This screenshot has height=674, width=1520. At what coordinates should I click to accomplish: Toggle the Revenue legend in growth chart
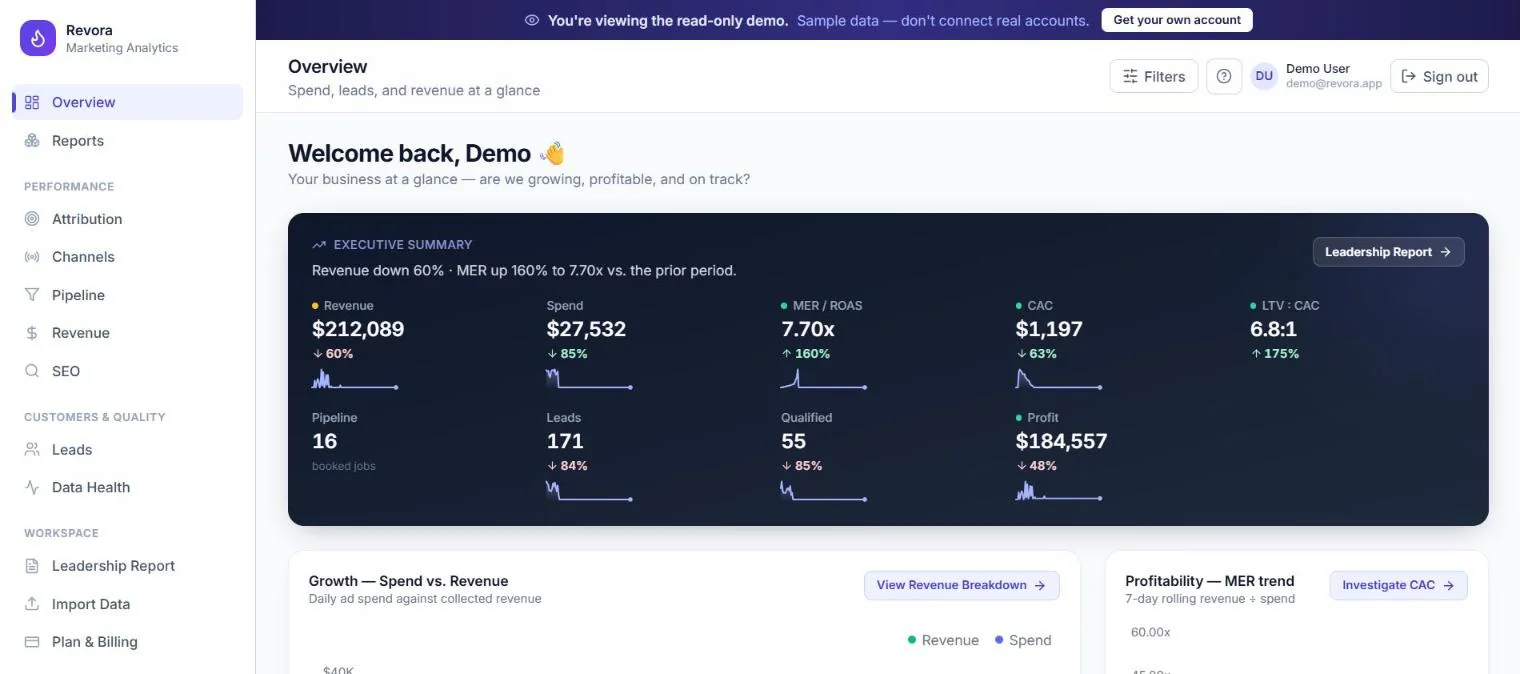(943, 640)
